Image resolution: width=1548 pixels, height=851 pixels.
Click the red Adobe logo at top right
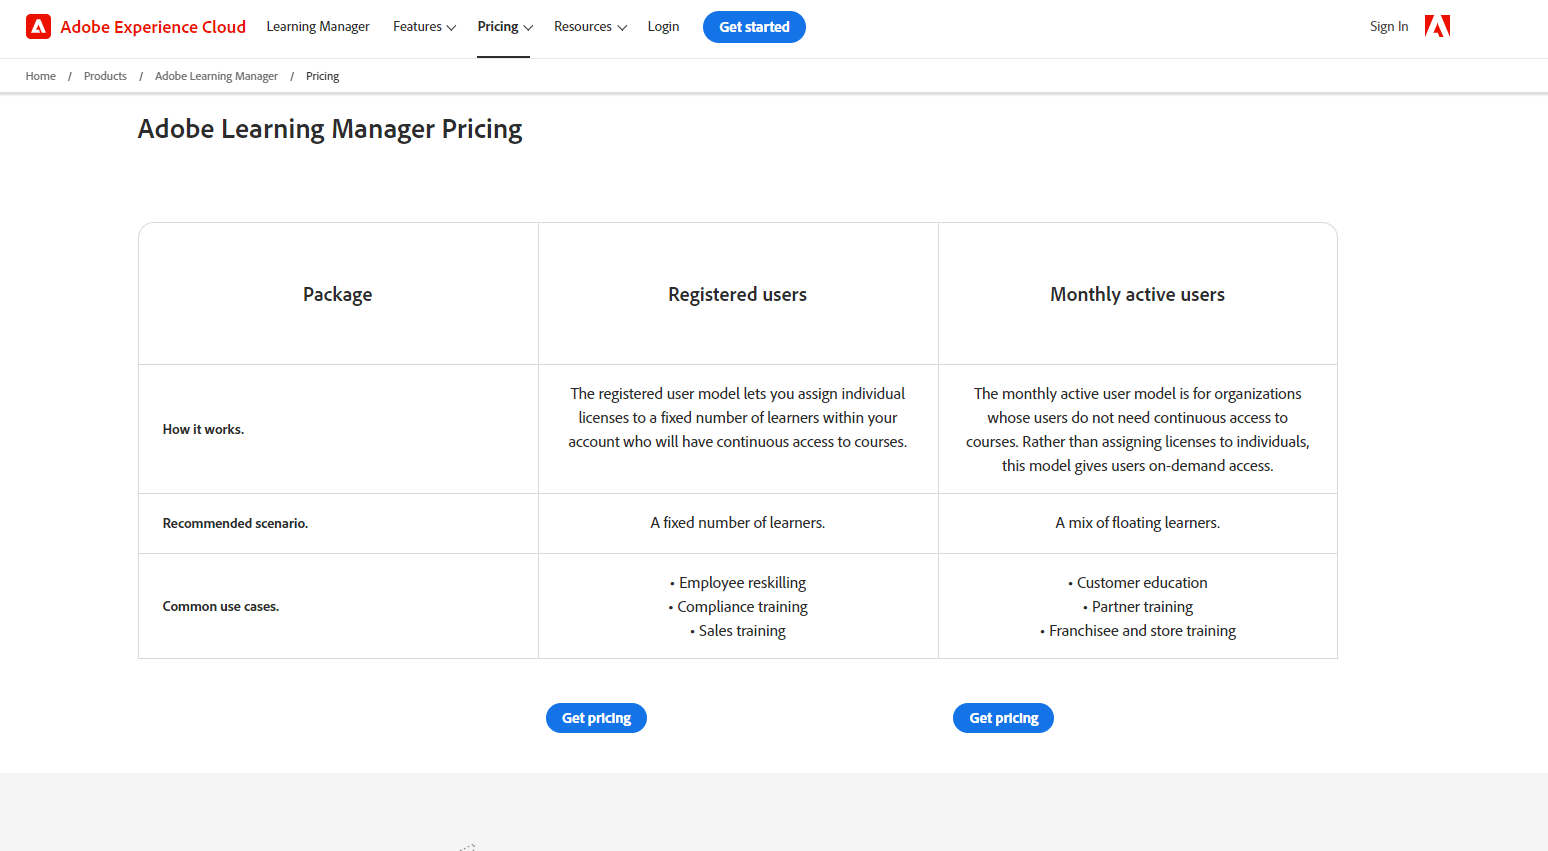1437,26
